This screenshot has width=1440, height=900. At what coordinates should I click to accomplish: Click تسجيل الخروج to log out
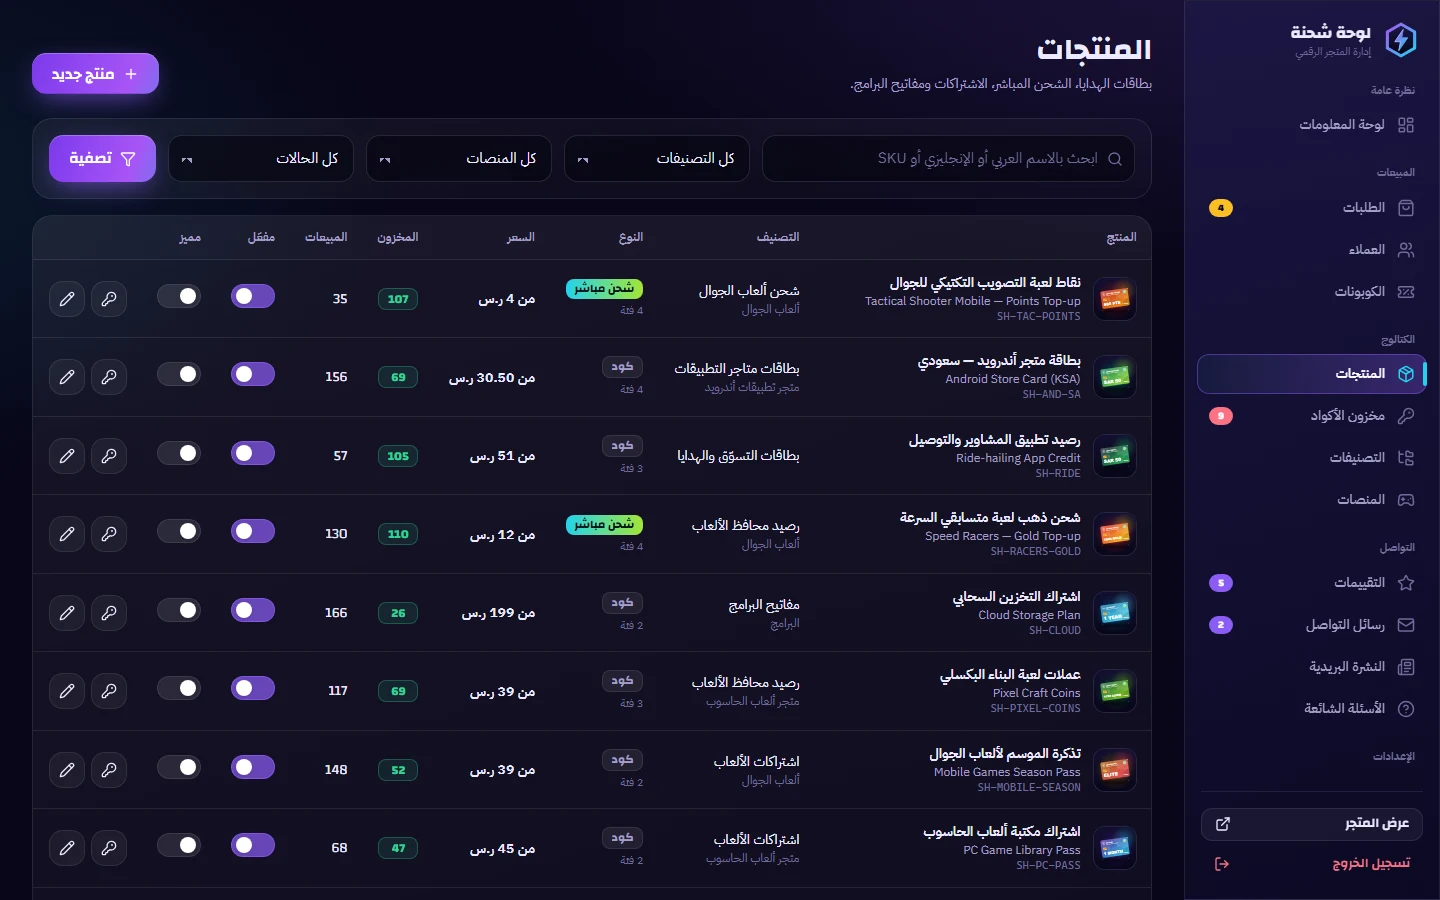tap(1312, 864)
